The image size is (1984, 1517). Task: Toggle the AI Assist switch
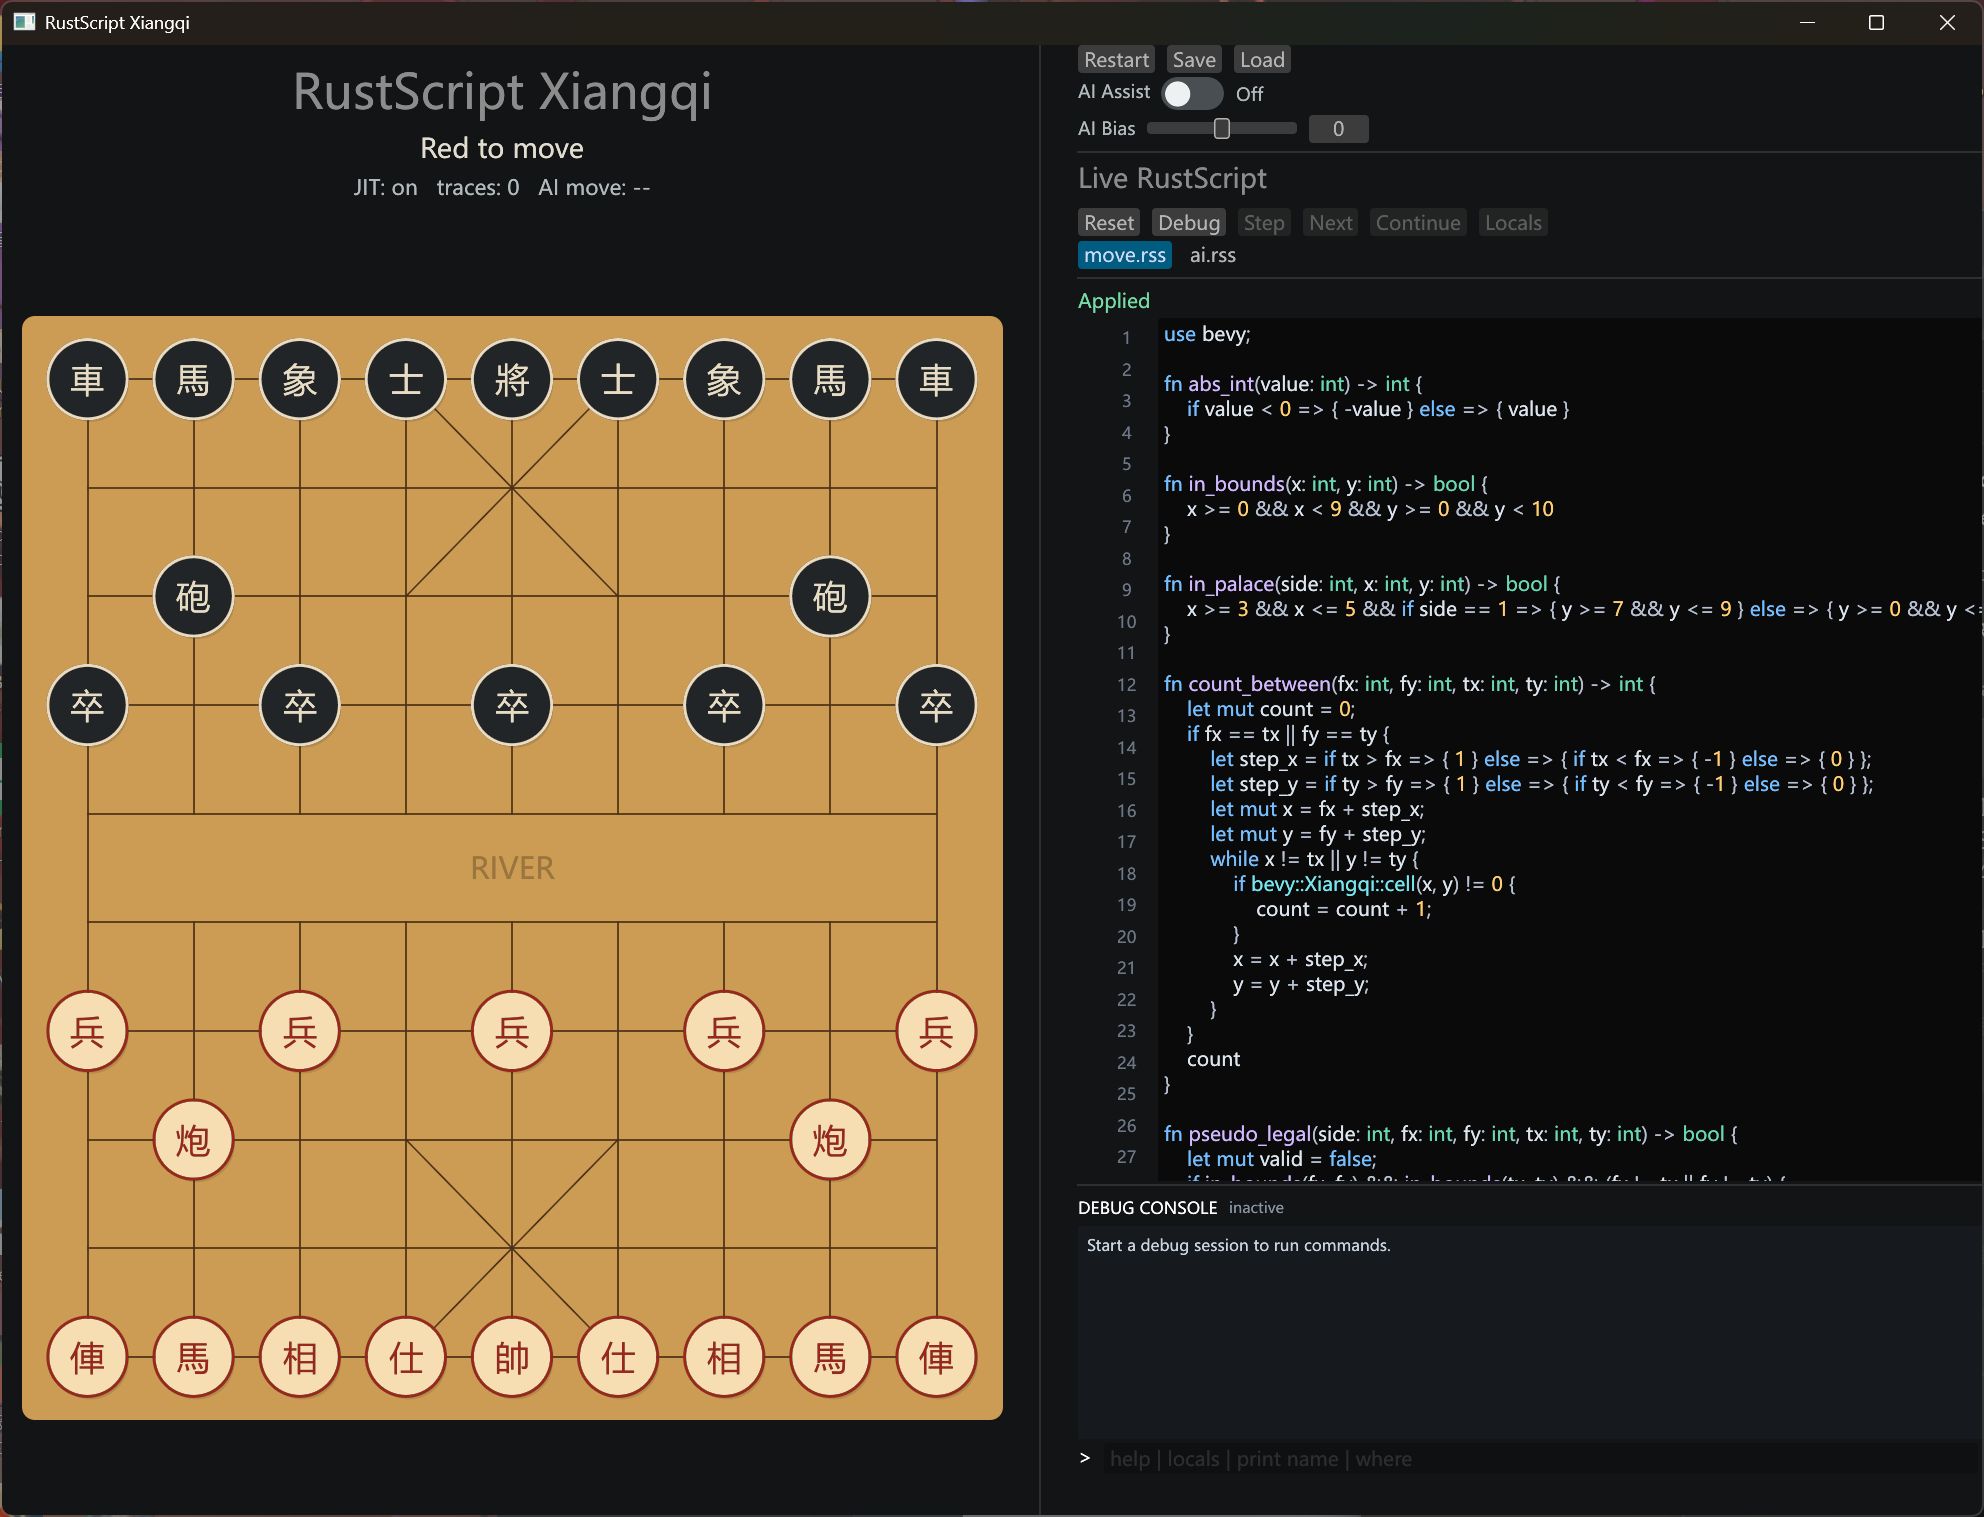(x=1192, y=94)
